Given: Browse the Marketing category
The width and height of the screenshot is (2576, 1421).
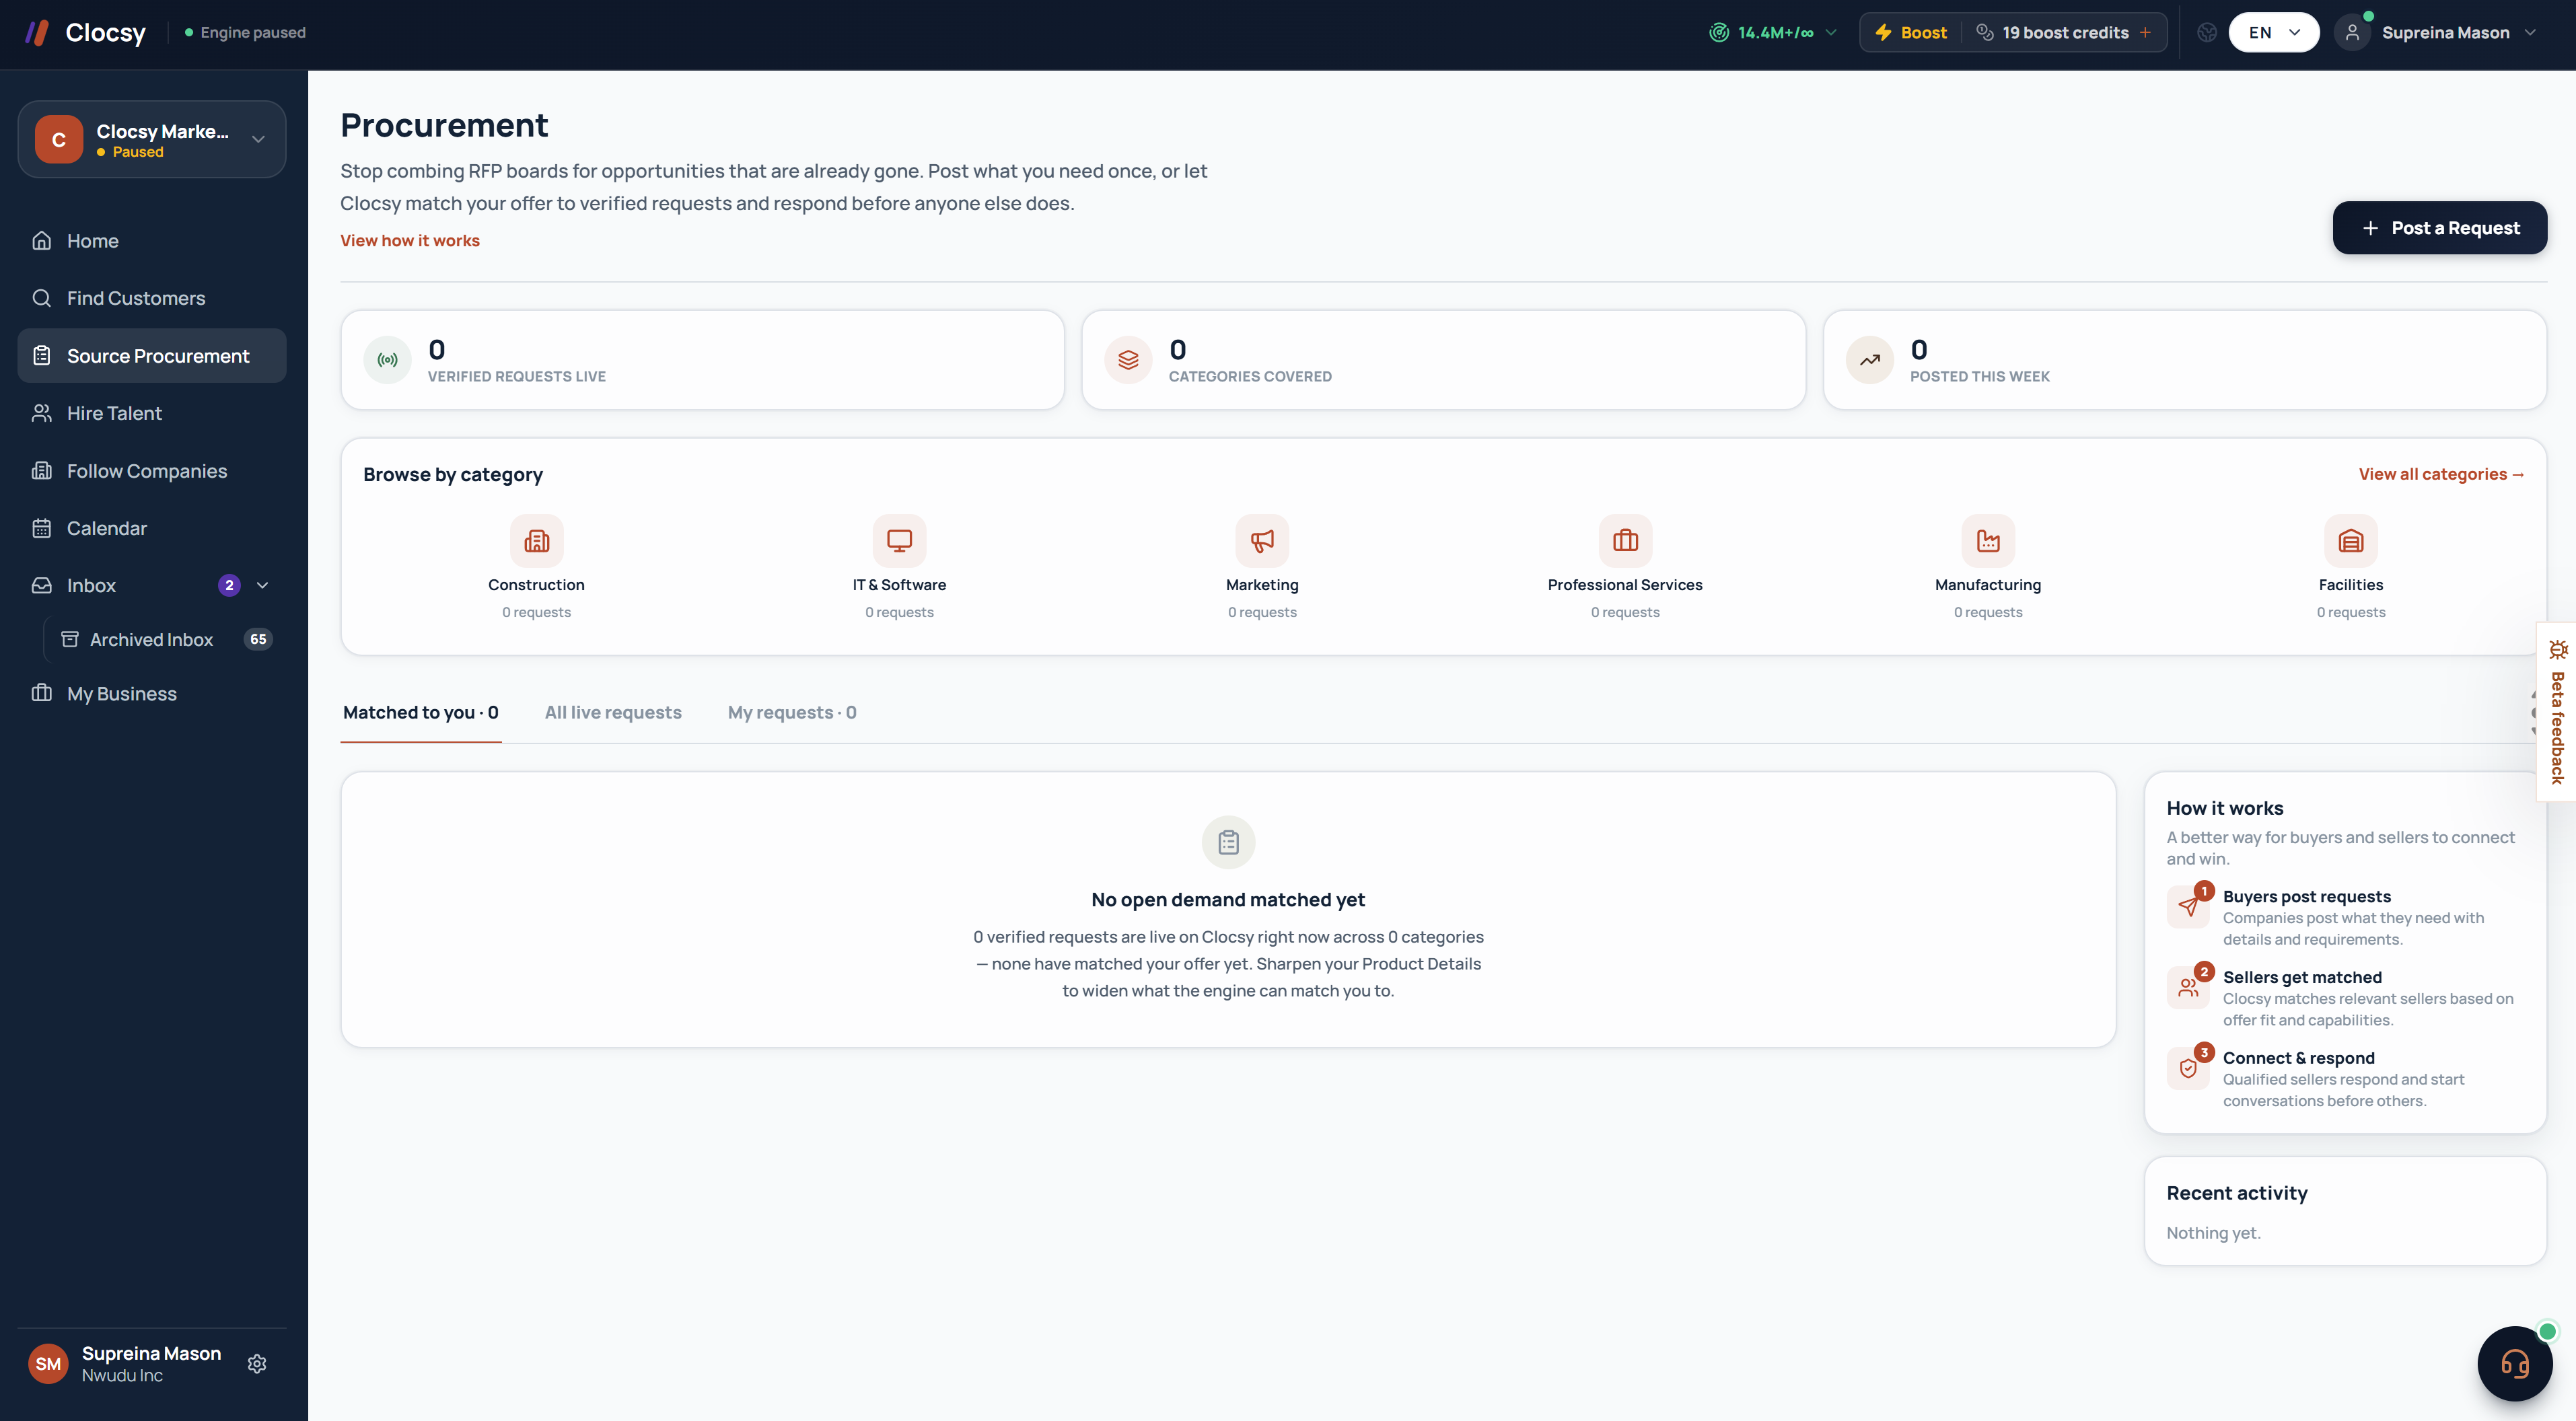Looking at the screenshot, I should click(x=1263, y=568).
